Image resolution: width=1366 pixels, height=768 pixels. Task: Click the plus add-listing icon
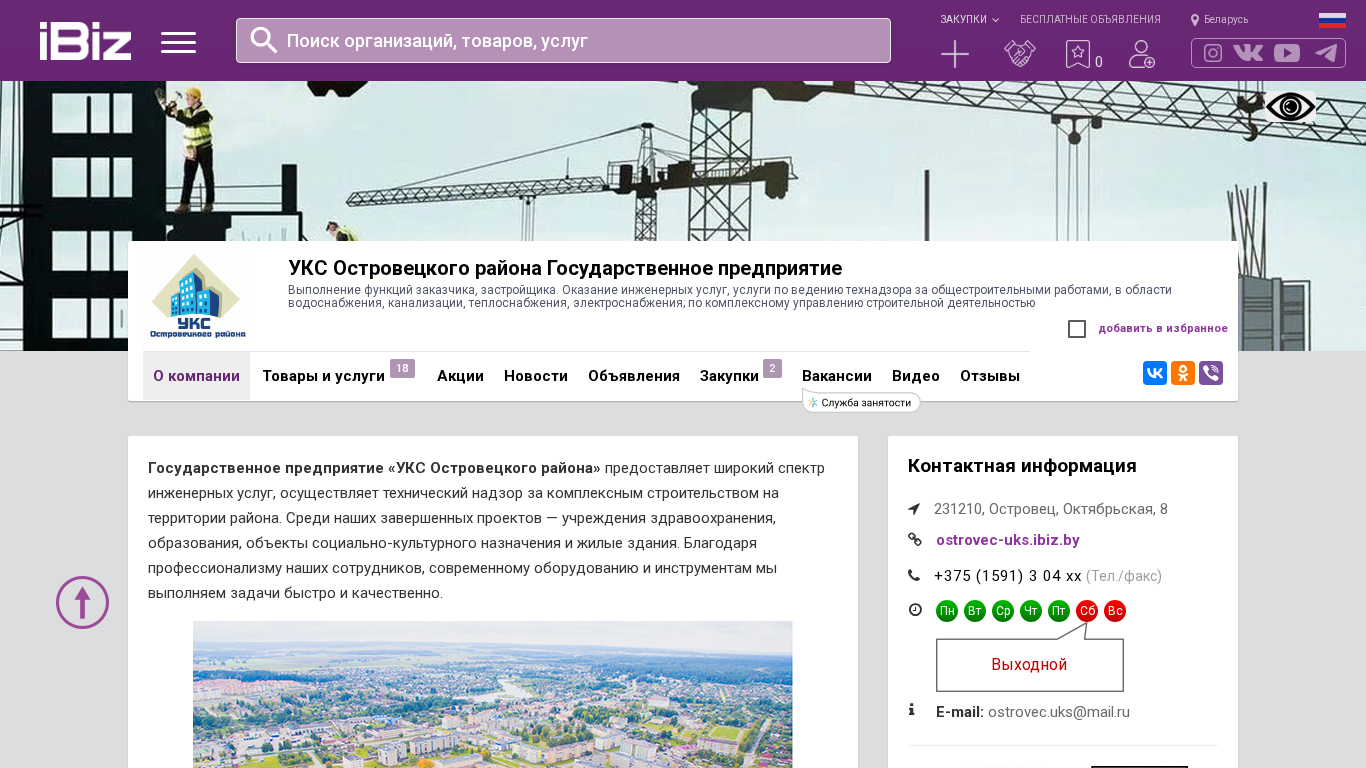coord(955,54)
